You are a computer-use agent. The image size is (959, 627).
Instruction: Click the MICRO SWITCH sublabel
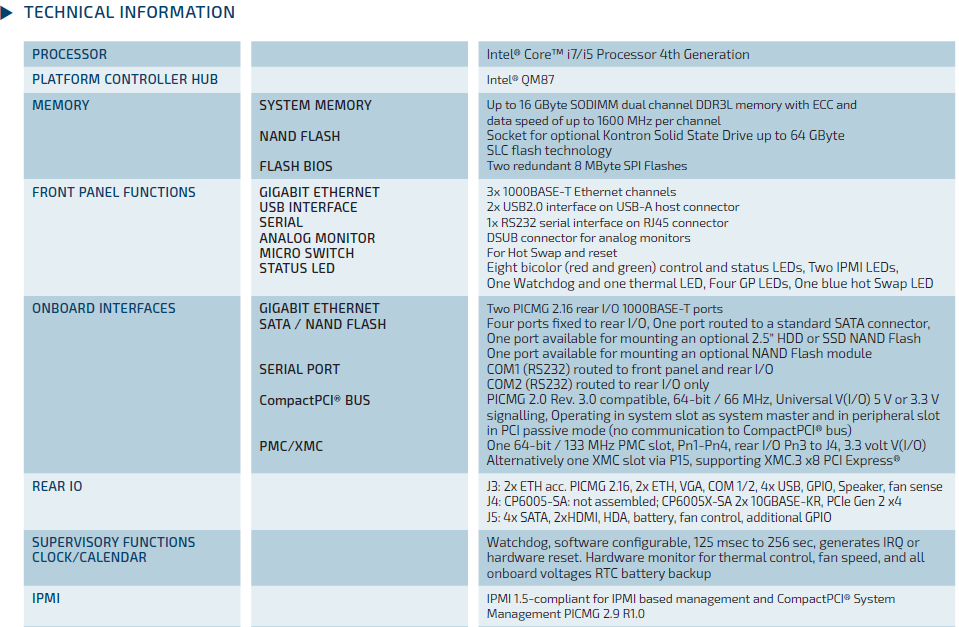click(306, 253)
